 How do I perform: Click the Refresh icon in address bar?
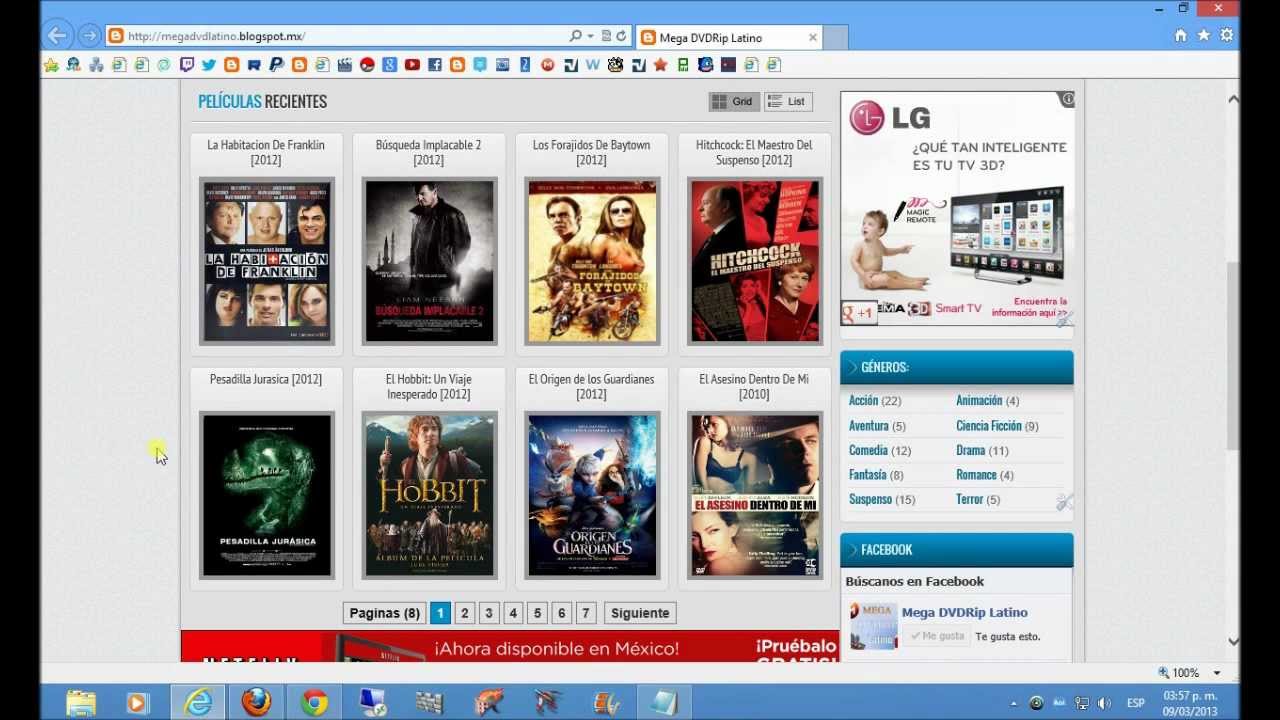(x=621, y=36)
